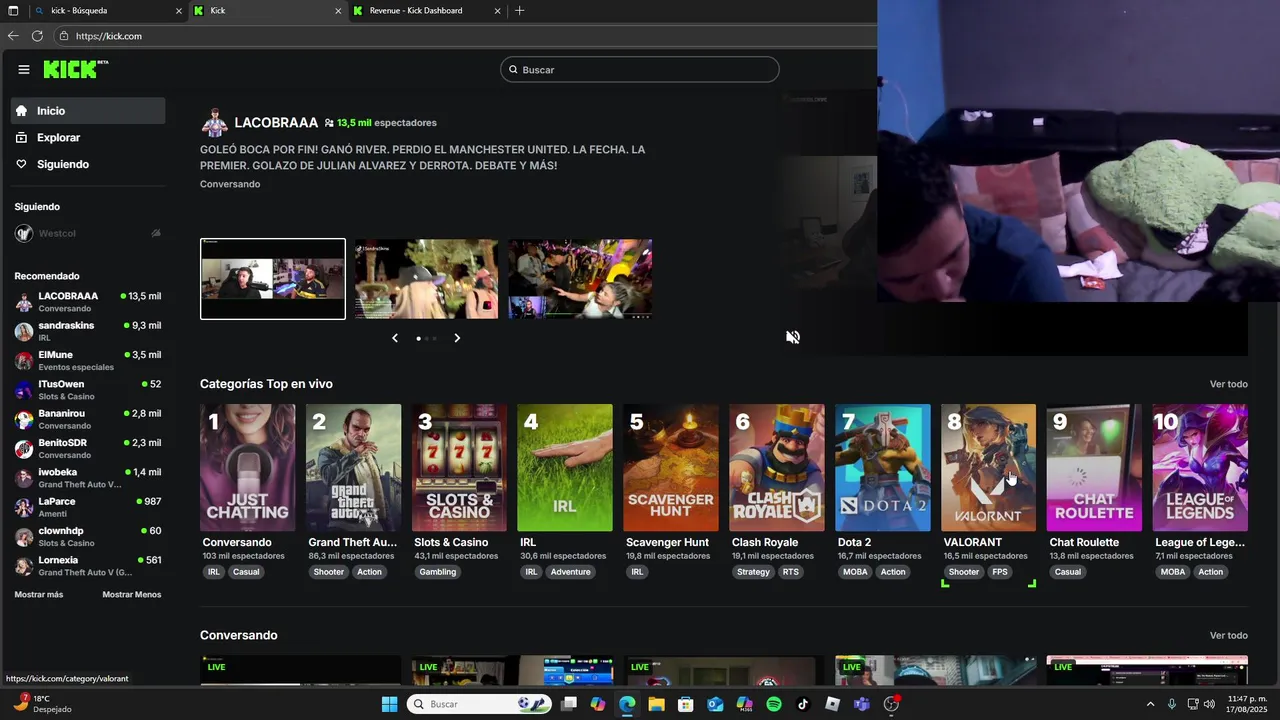
Task: Select LaParce in recommended list
Action: (x=88, y=507)
